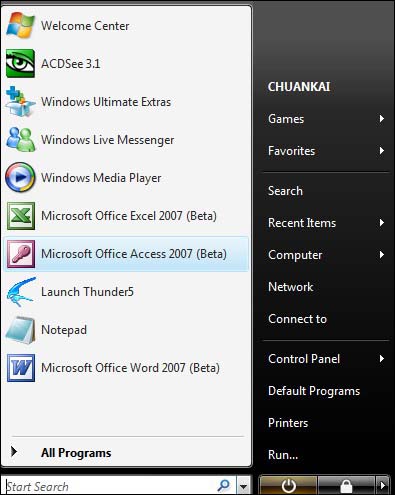Viewport: 395px width, 495px height.
Task: Click the Launch Thunder5 bird icon
Action: pyautogui.click(x=21, y=292)
